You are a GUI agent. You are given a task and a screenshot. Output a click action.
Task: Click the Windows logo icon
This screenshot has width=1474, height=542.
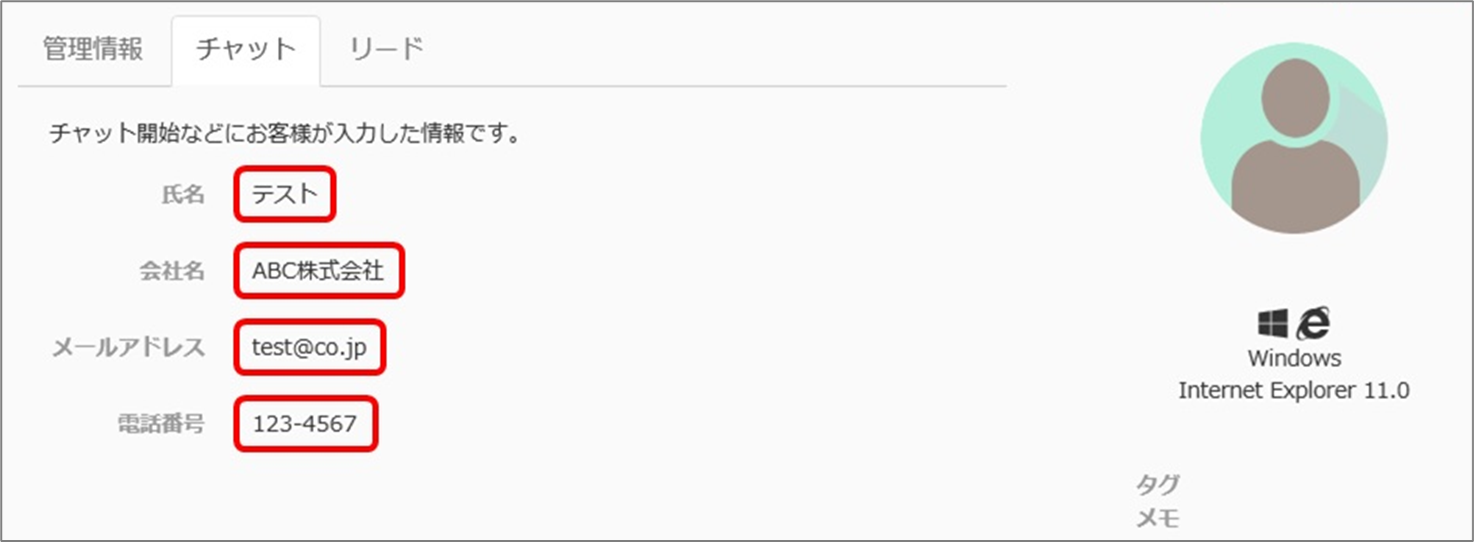tap(1273, 323)
